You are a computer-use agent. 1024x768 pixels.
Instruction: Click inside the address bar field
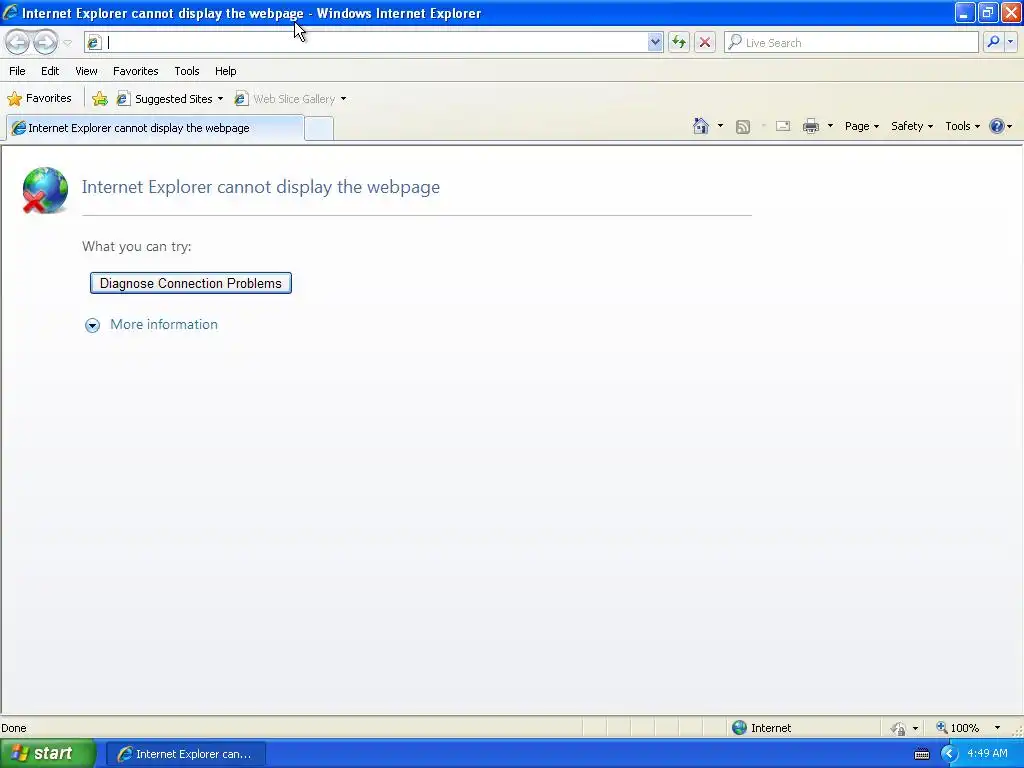tap(376, 42)
